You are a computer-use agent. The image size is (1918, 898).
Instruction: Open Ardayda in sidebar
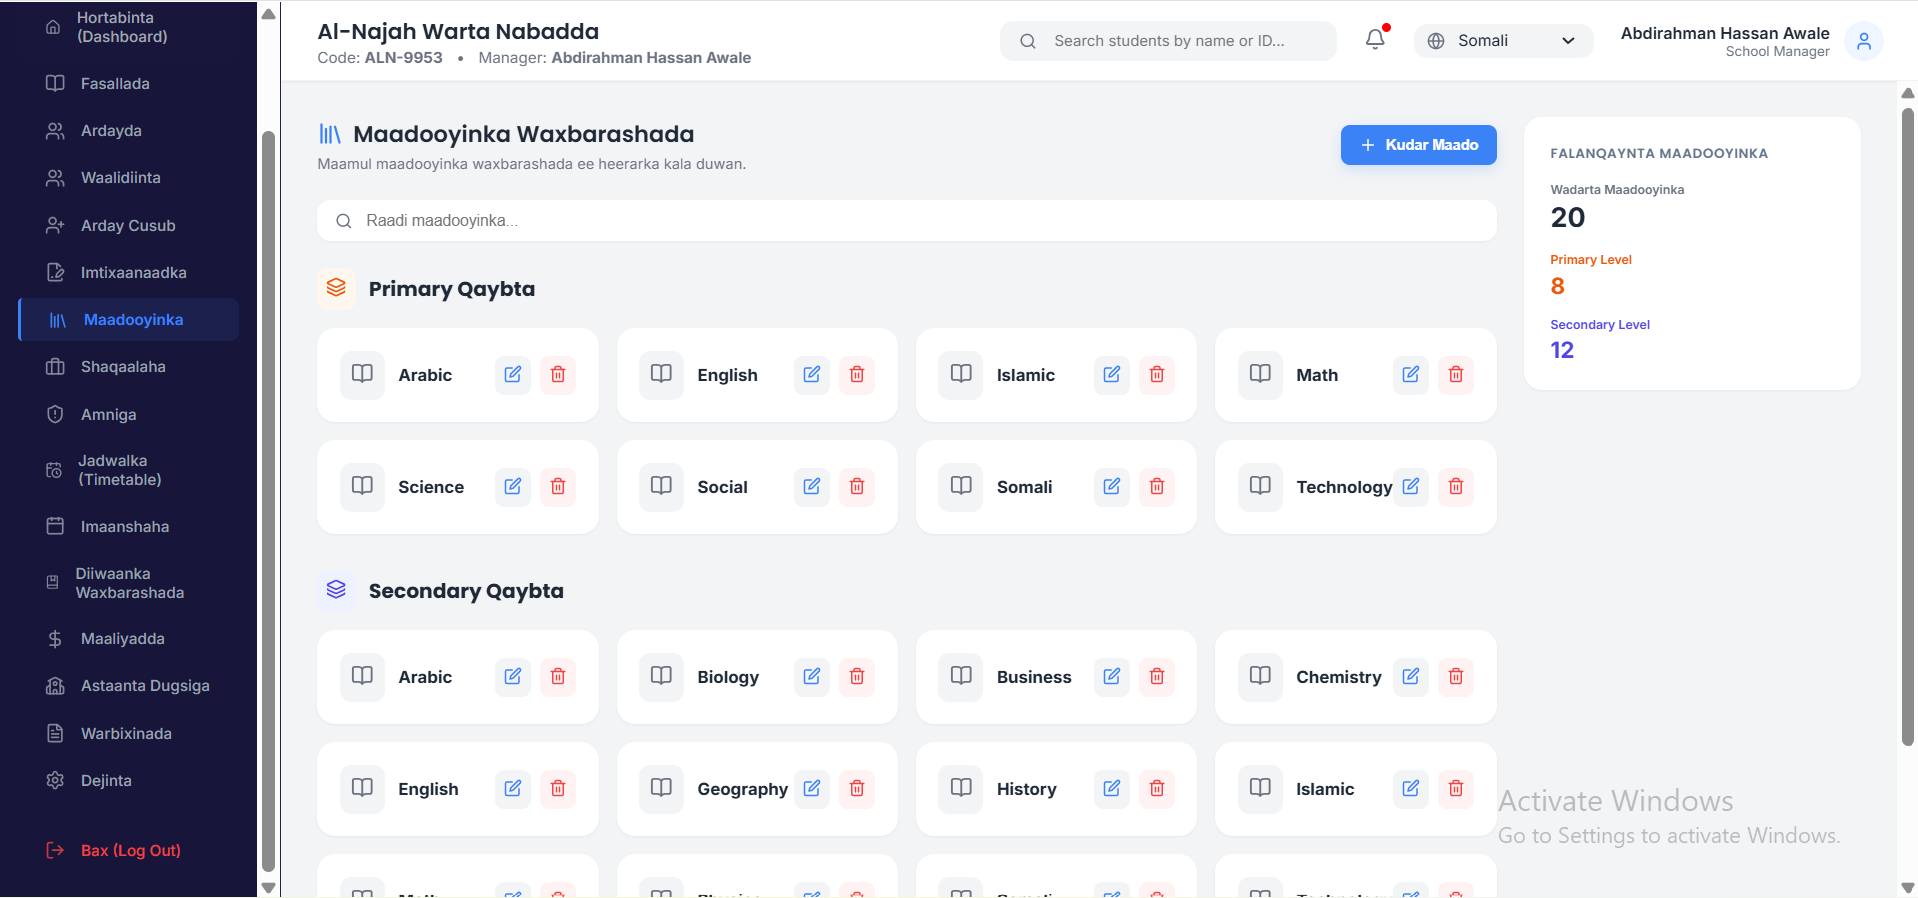pyautogui.click(x=128, y=131)
